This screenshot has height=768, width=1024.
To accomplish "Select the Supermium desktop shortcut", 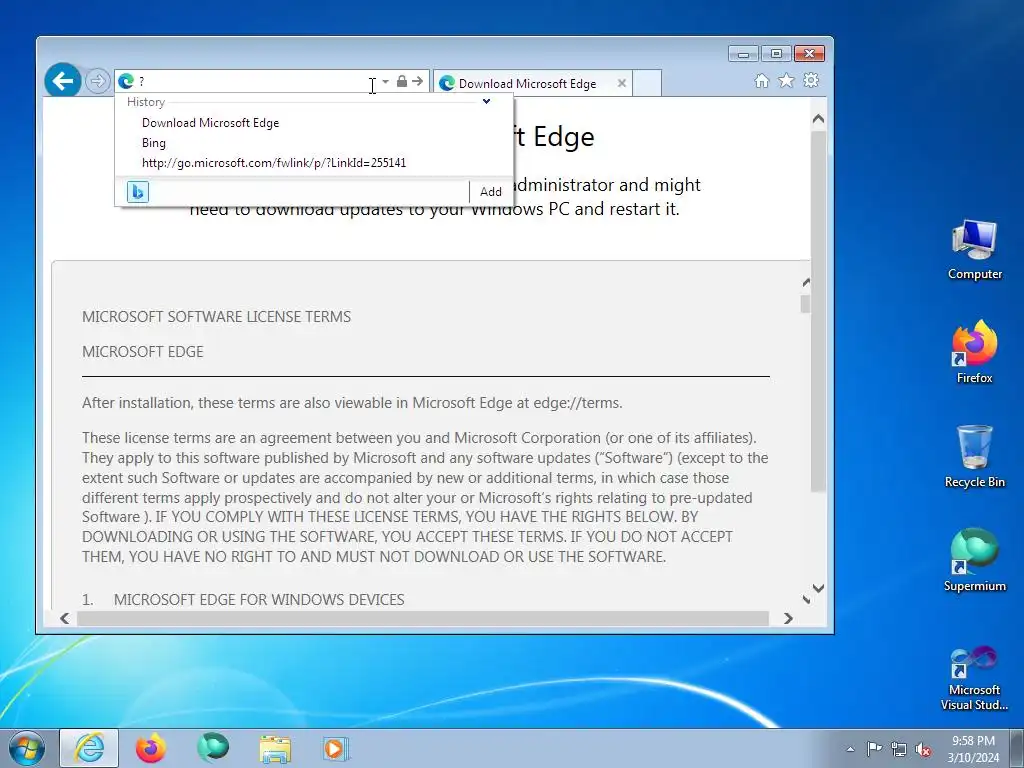I will click(974, 560).
